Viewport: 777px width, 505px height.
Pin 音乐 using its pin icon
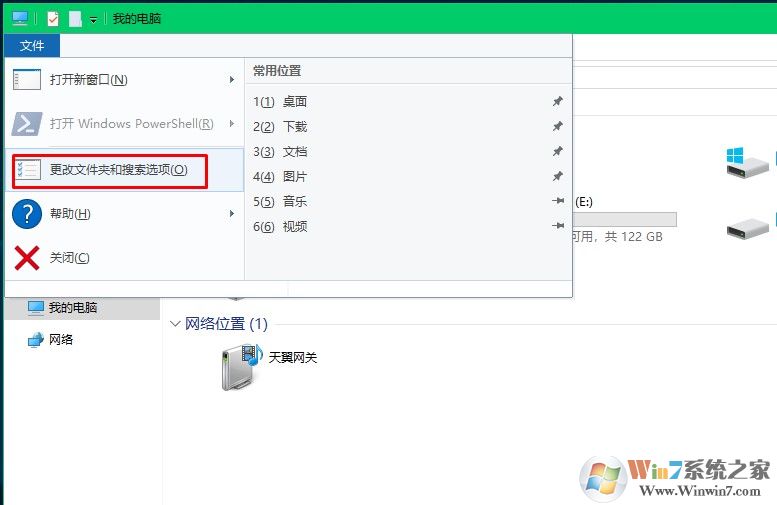tap(558, 201)
